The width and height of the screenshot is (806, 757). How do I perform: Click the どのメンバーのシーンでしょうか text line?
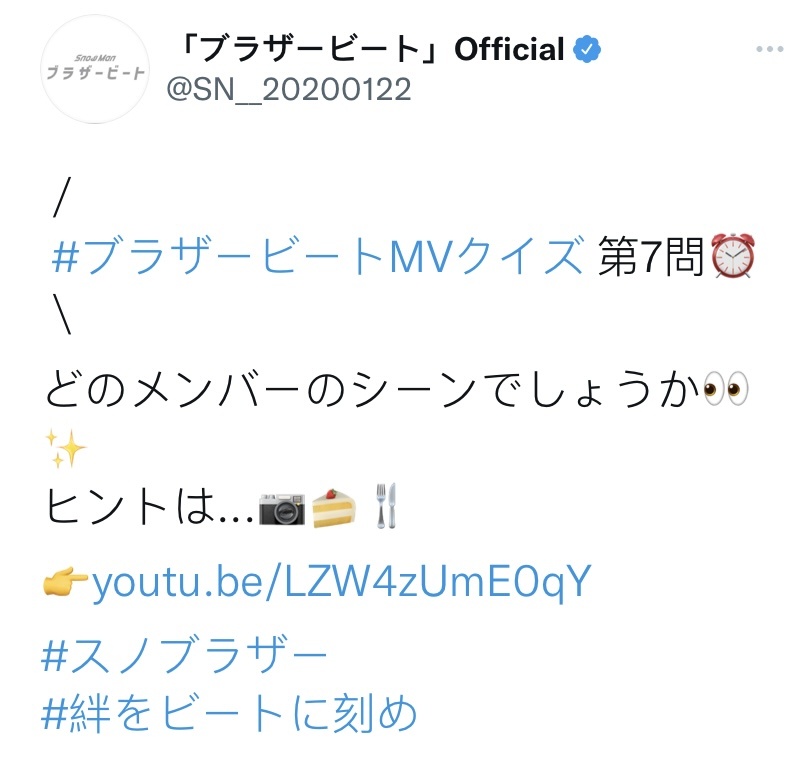pos(373,389)
